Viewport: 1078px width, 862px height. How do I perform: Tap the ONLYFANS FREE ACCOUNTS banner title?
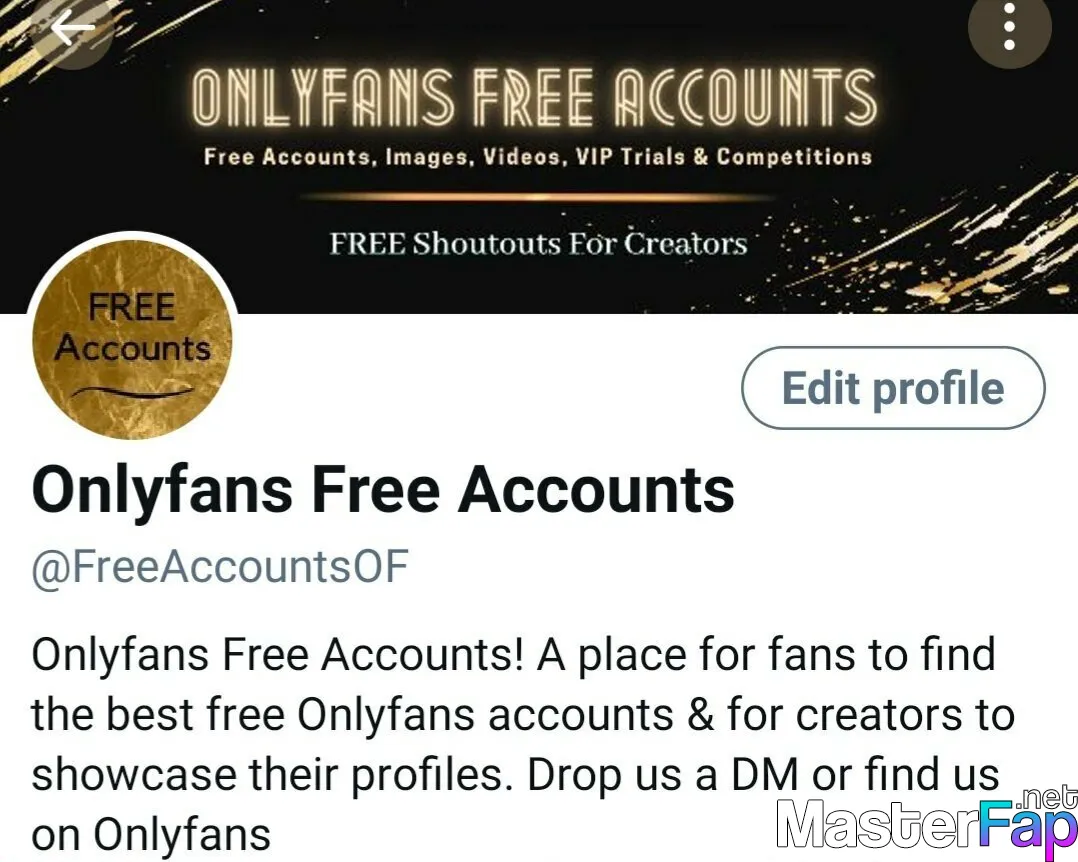(534, 97)
